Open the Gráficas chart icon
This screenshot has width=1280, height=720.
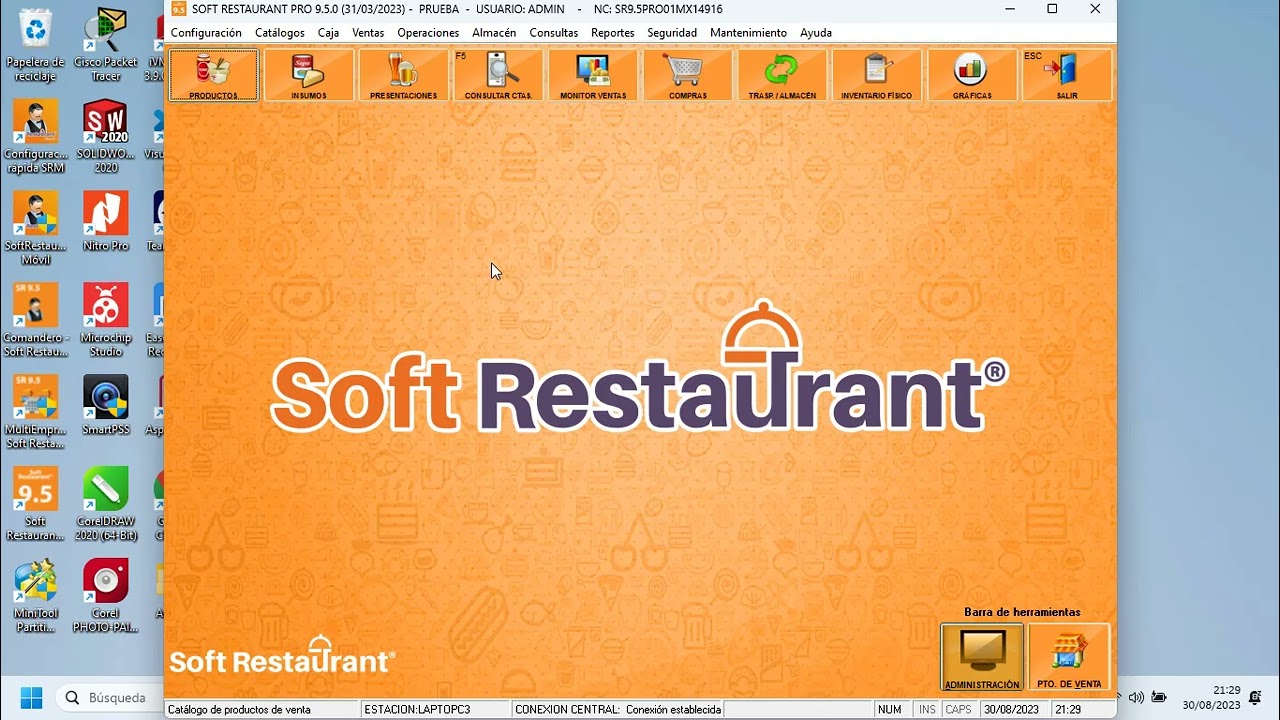(x=972, y=75)
